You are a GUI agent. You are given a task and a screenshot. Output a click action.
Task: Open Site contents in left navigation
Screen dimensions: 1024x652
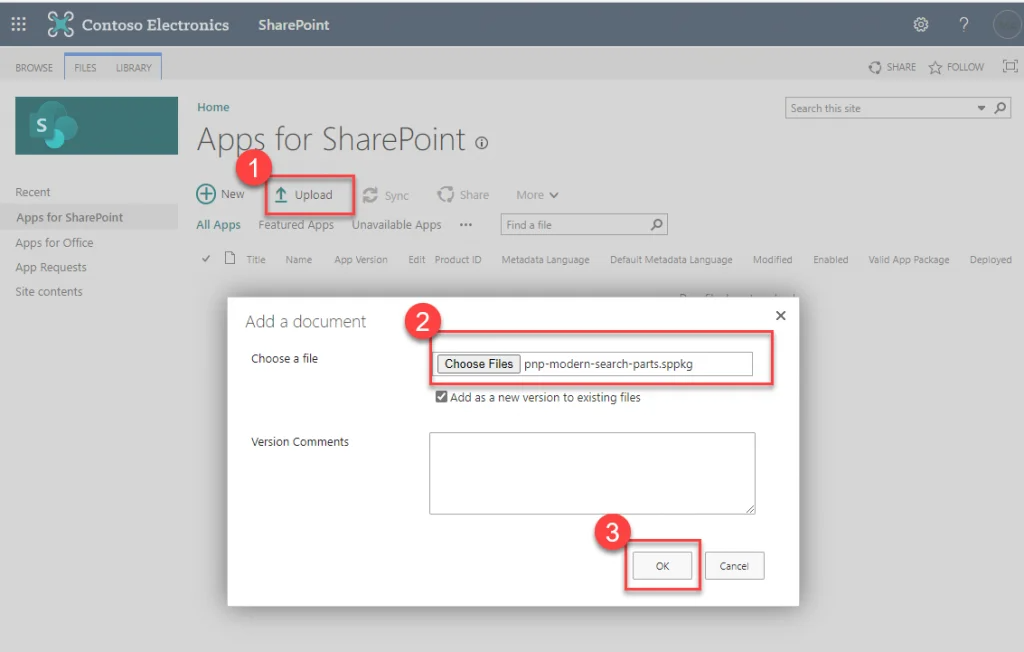(x=49, y=291)
